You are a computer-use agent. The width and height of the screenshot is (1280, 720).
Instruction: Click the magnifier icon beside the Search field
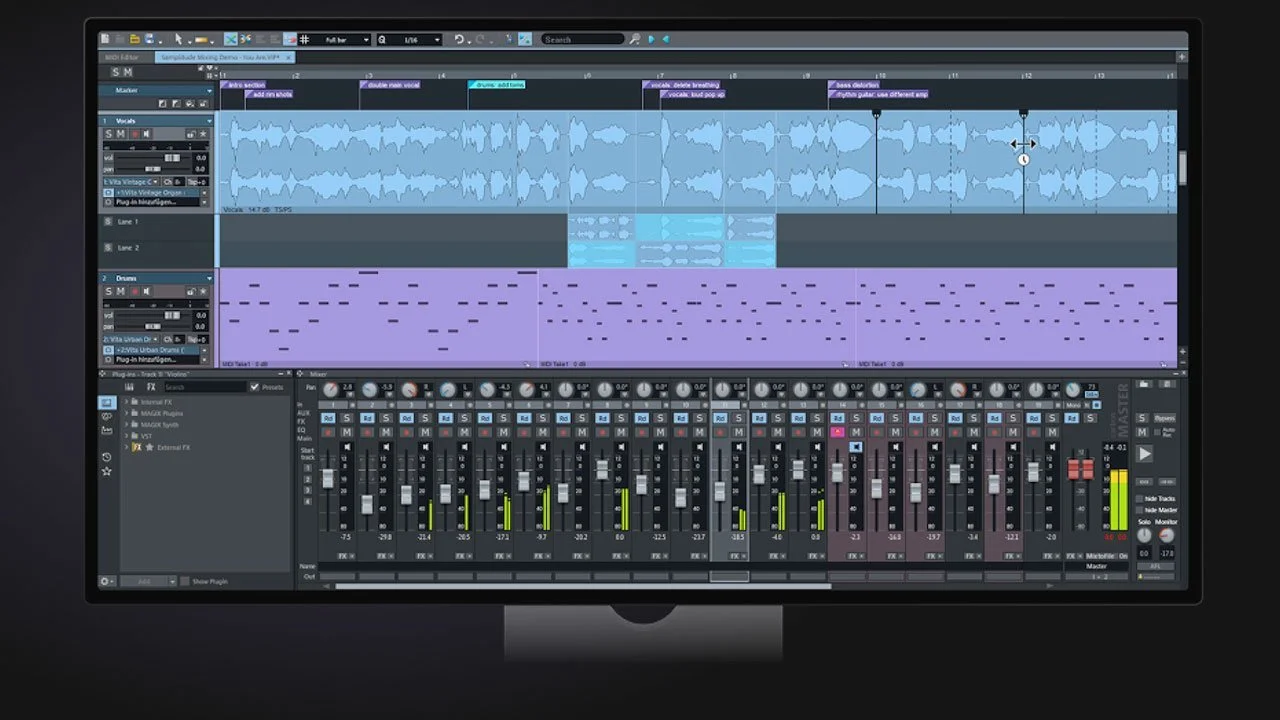pyautogui.click(x=635, y=39)
